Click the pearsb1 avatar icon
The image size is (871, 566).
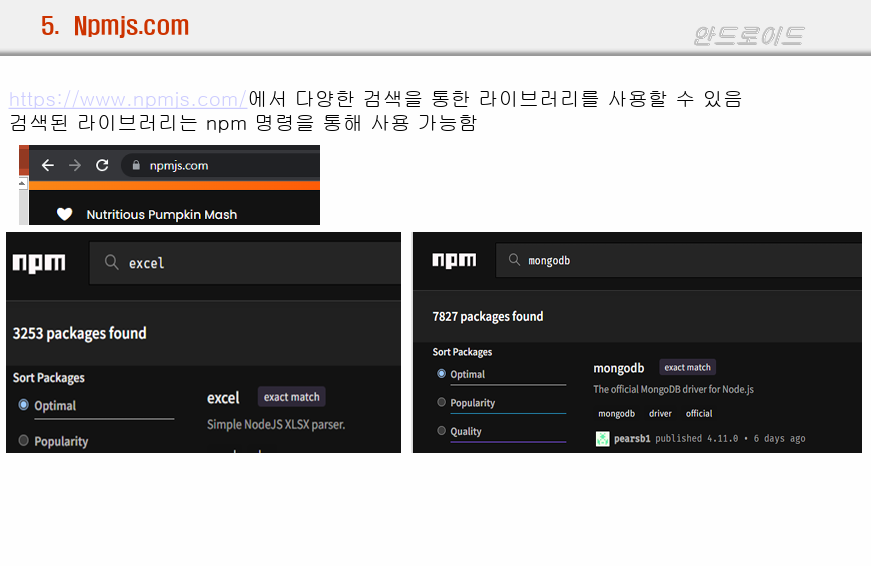click(602, 439)
